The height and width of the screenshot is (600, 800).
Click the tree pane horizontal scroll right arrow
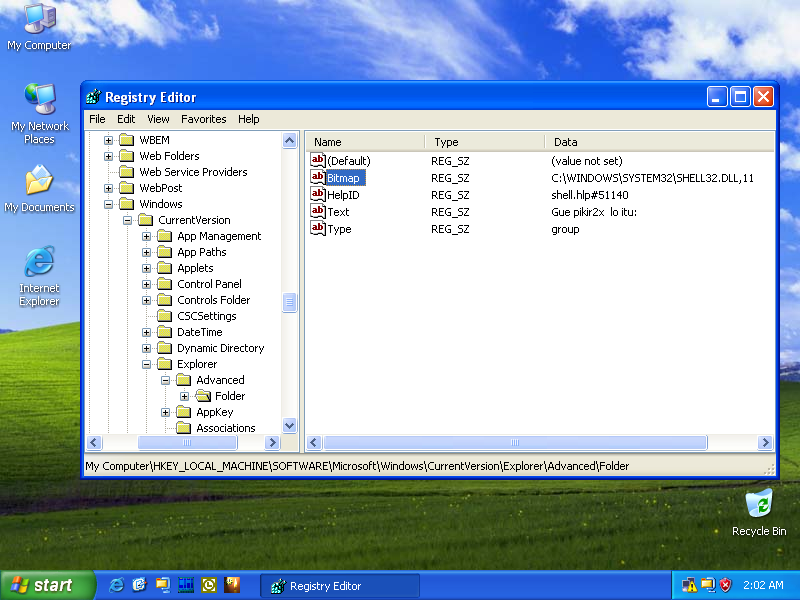(272, 442)
